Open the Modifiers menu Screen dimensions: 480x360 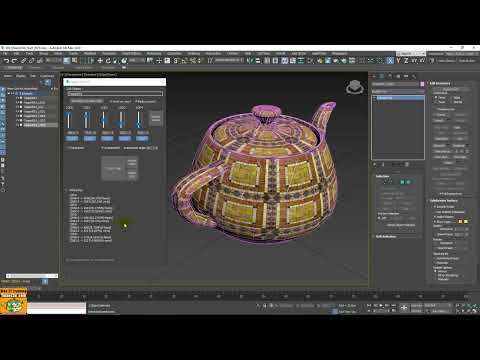click(90, 53)
